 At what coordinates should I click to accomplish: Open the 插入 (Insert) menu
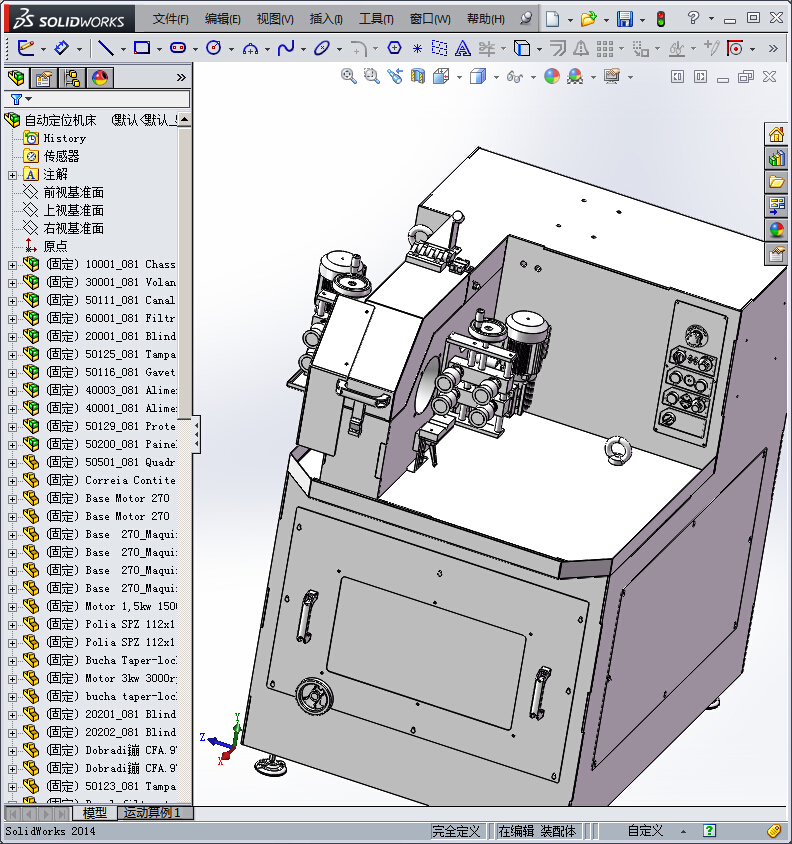click(x=326, y=19)
